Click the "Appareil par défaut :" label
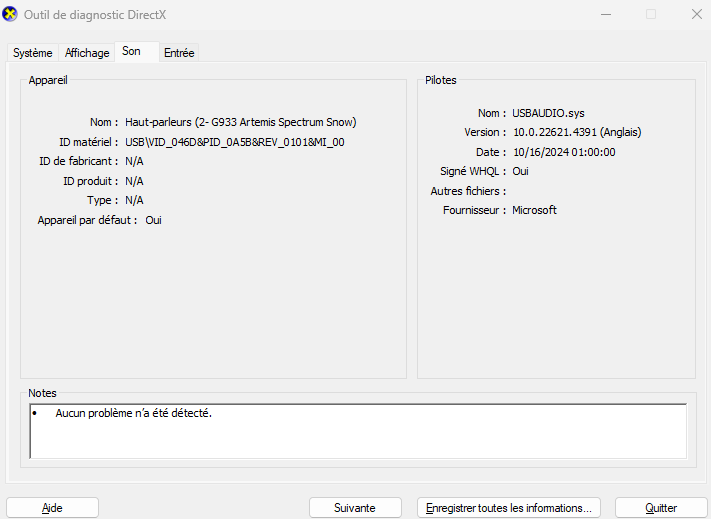711x519 pixels. click(88, 220)
